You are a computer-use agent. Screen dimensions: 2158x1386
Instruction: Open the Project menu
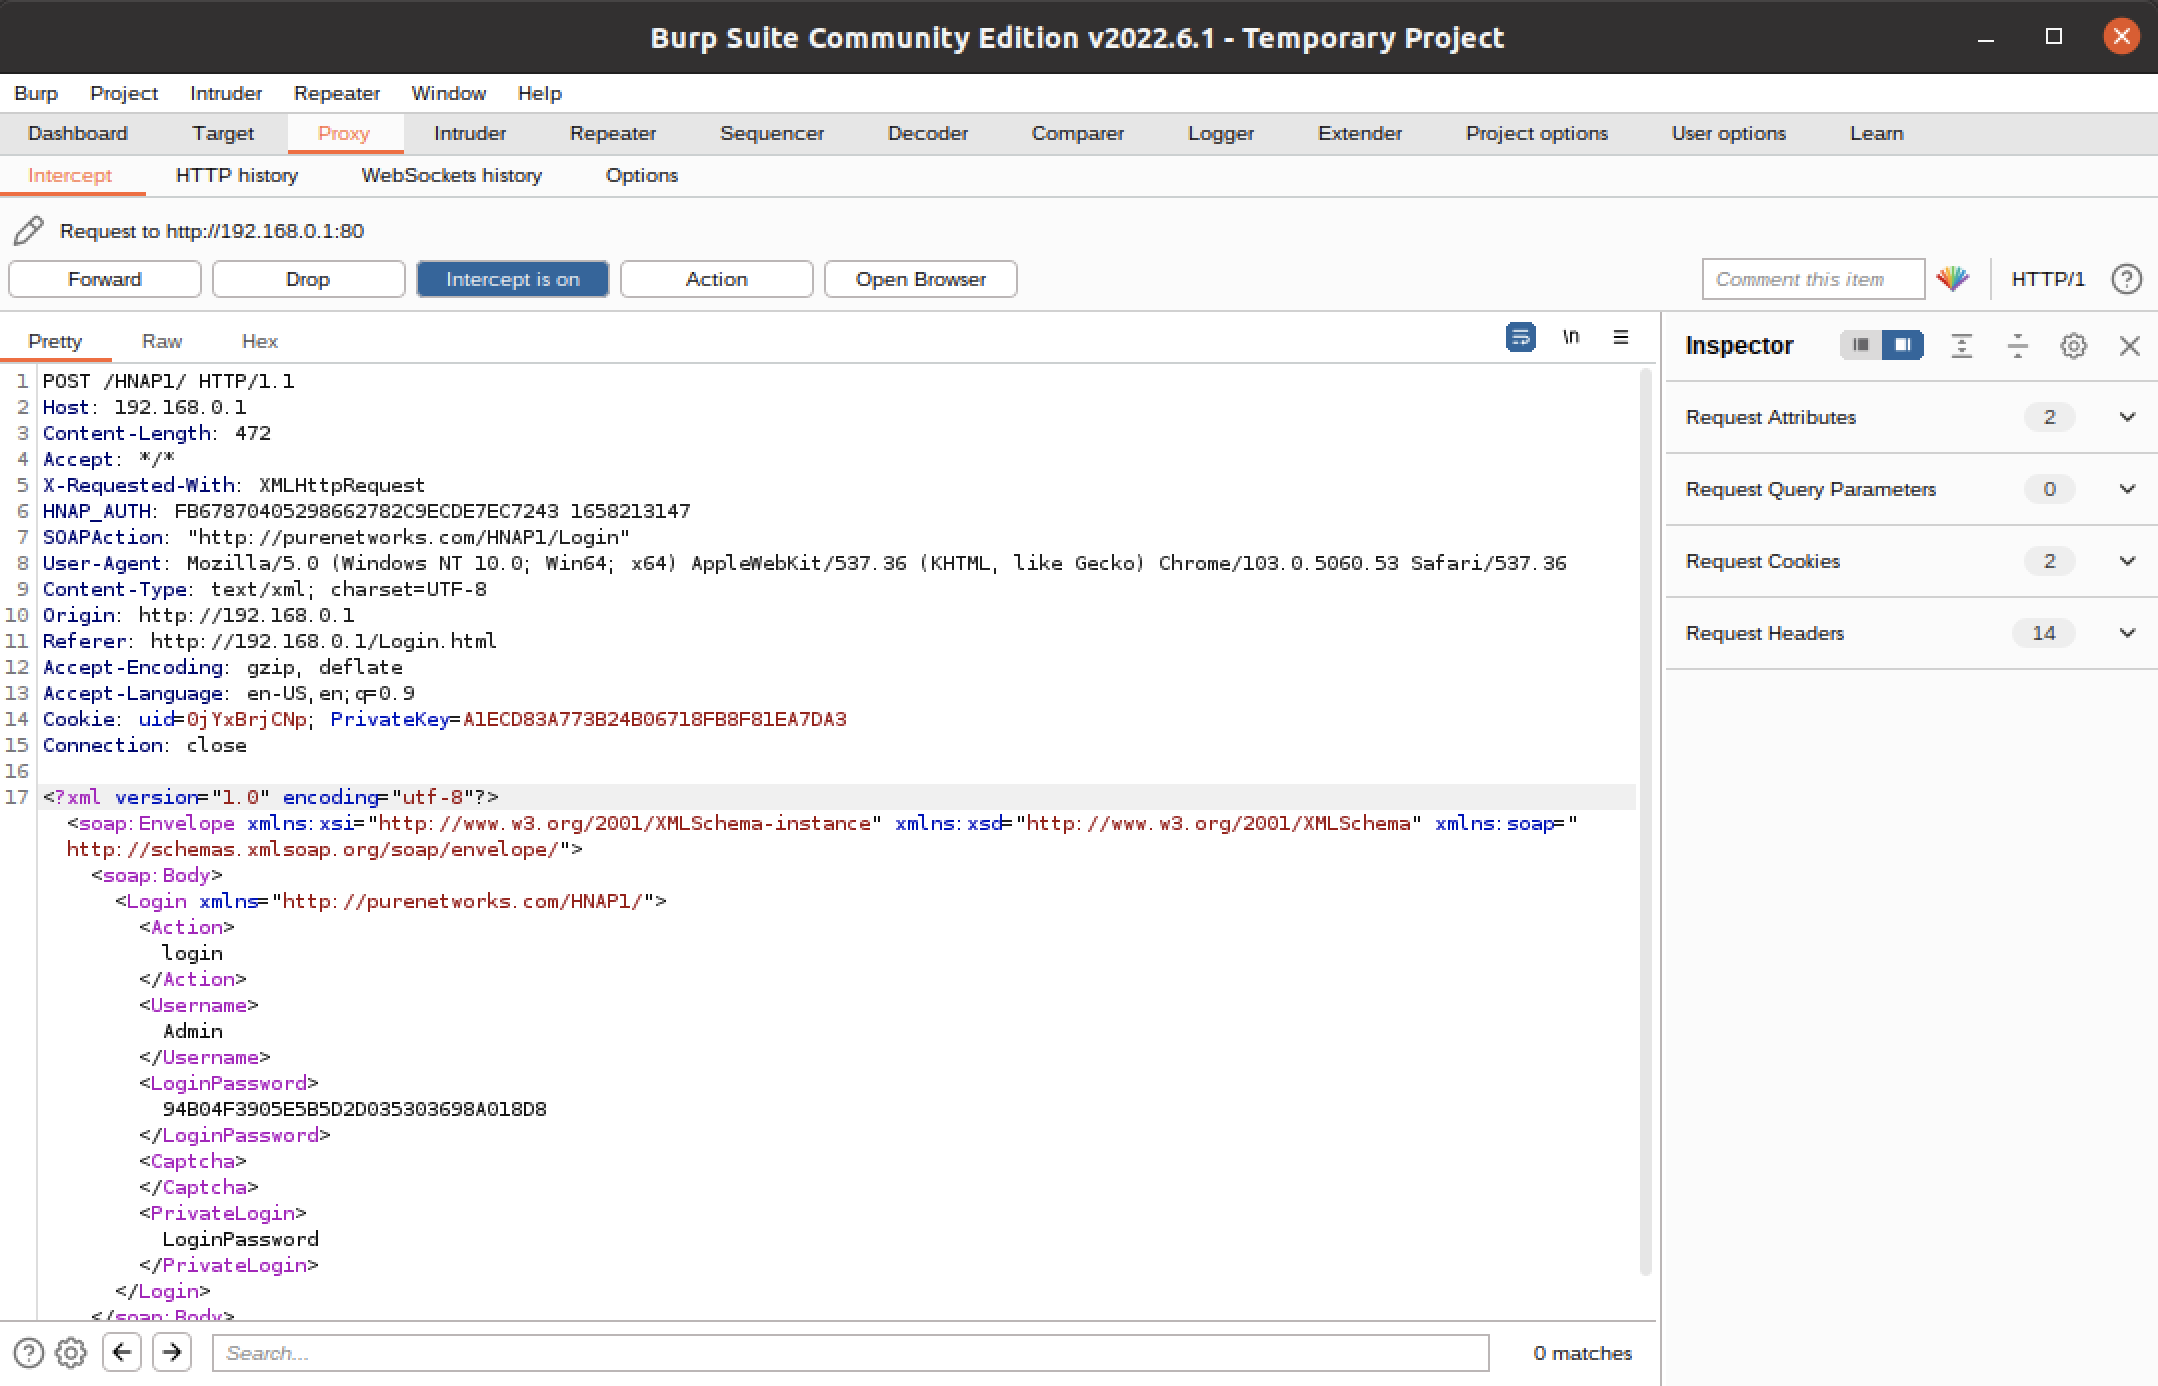pyautogui.click(x=124, y=93)
